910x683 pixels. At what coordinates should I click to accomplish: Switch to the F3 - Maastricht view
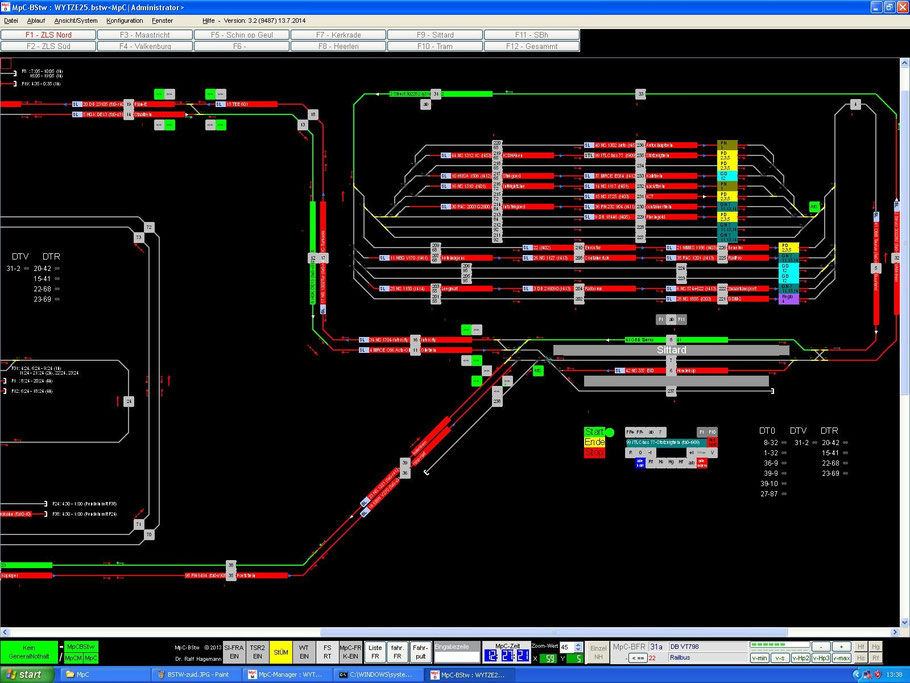click(145, 35)
